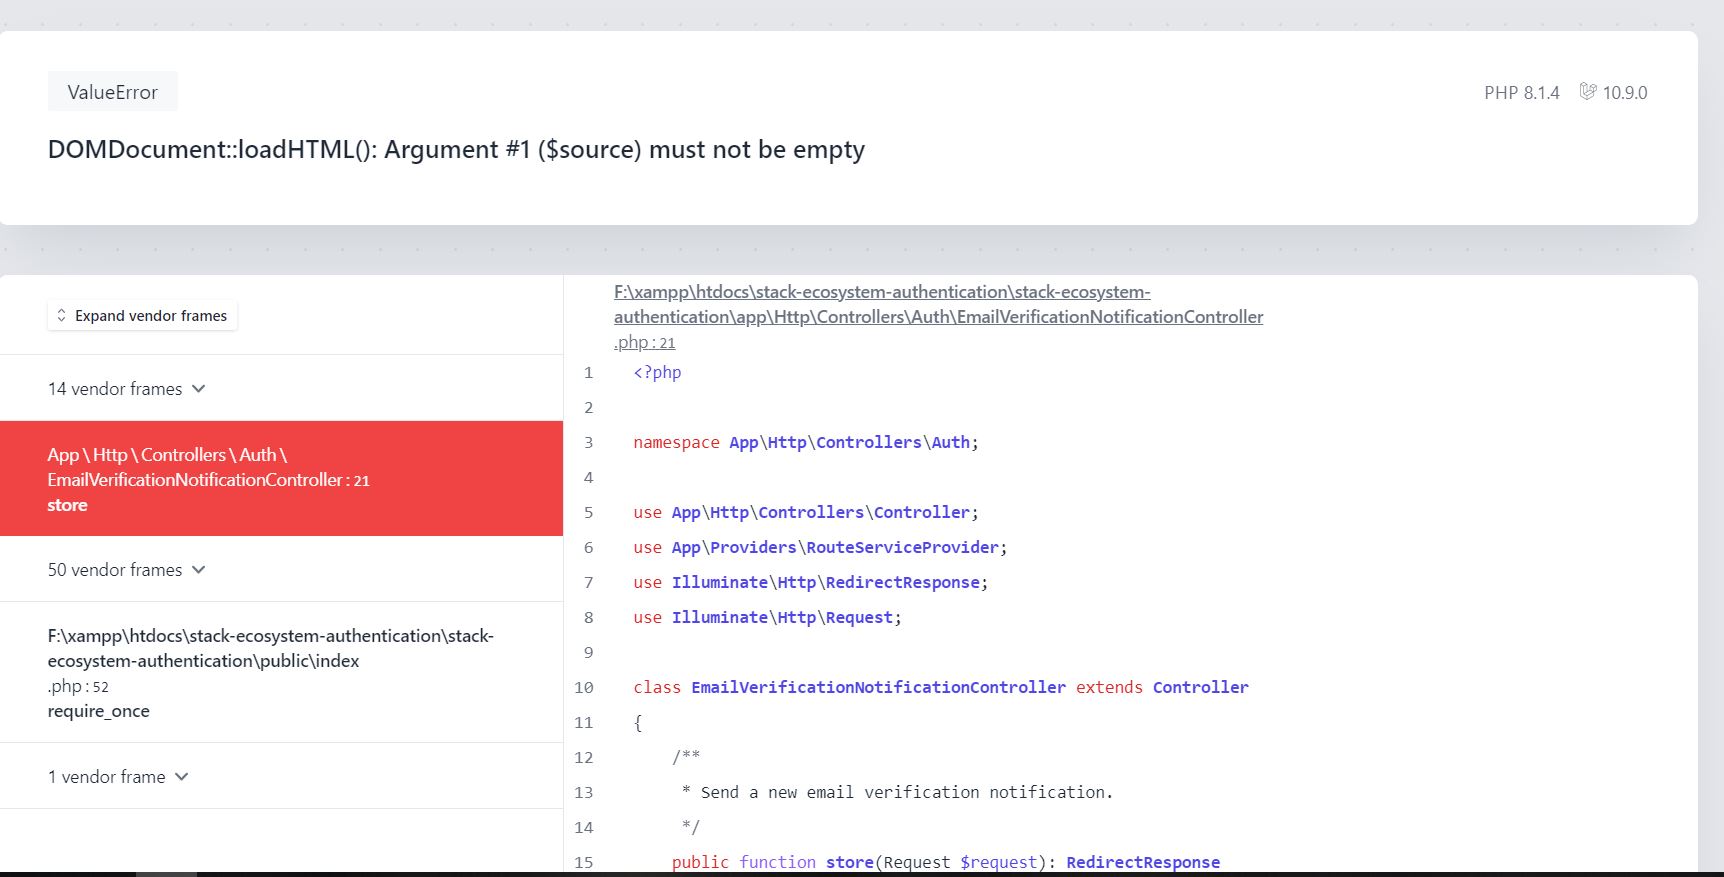The image size is (1724, 877).
Task: Expand the 14 vendor frames group
Action: pyautogui.click(x=281, y=388)
